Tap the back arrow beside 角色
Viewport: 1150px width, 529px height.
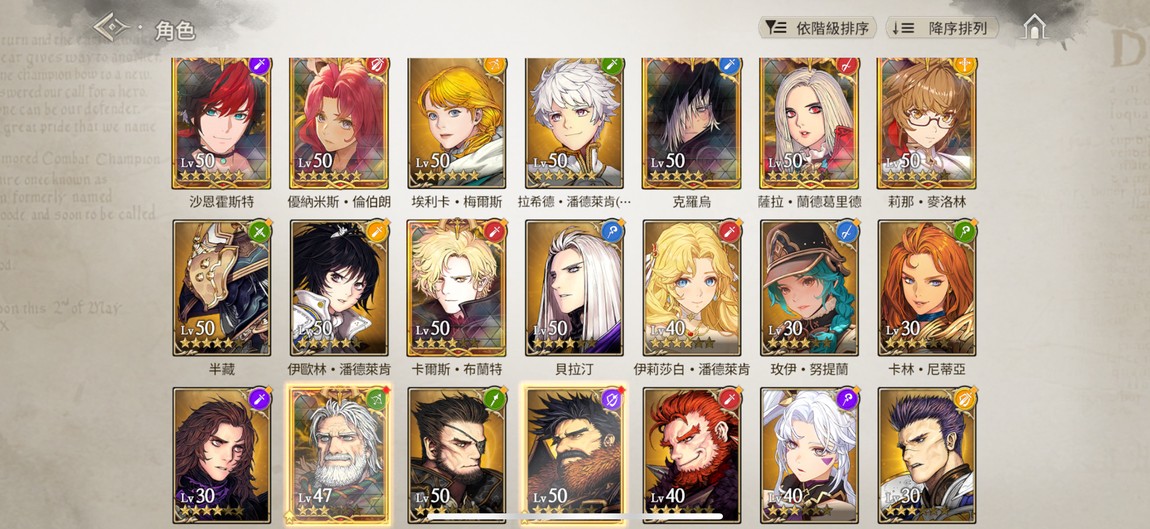coord(112,28)
